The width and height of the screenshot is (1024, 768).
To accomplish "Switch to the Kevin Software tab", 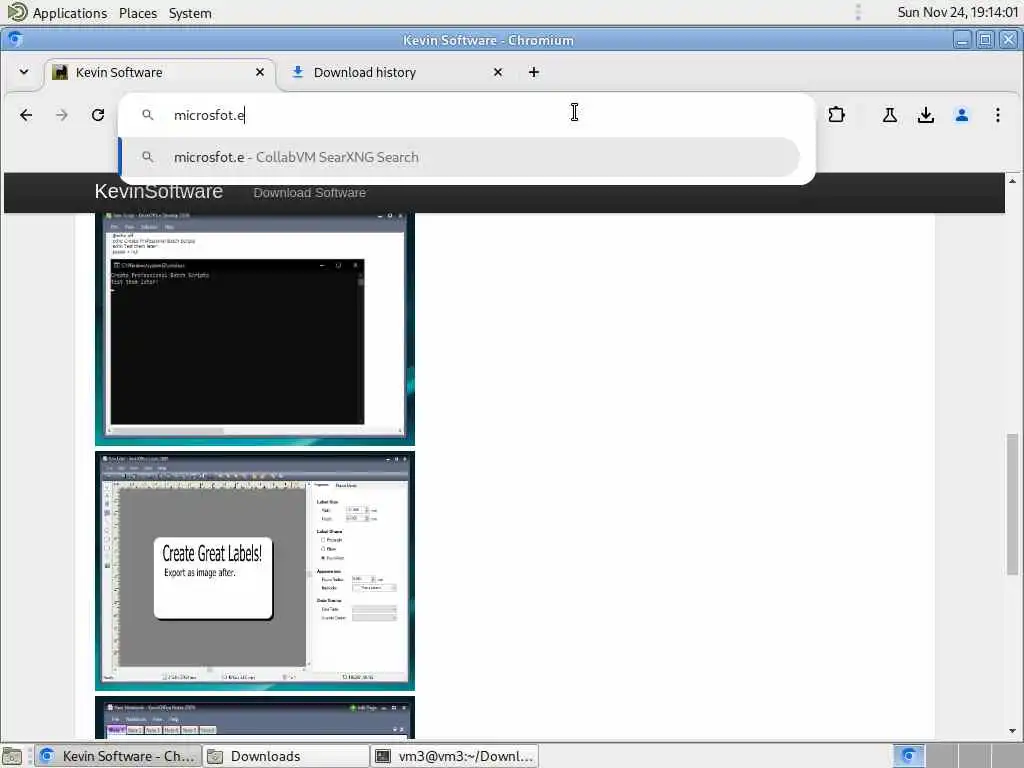I will tap(160, 72).
